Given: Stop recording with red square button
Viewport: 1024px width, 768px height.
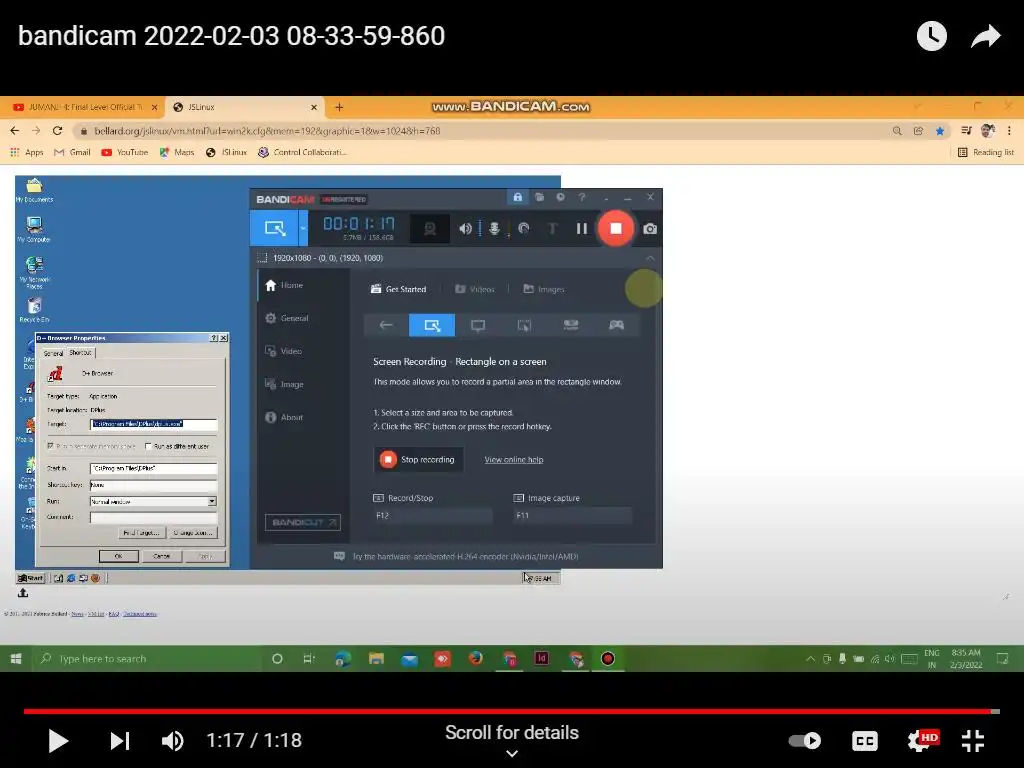Looking at the screenshot, I should 615,229.
